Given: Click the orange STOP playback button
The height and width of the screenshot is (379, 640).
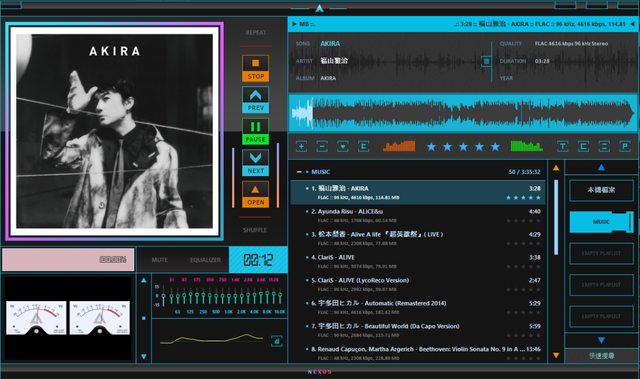Looking at the screenshot, I should [x=256, y=68].
